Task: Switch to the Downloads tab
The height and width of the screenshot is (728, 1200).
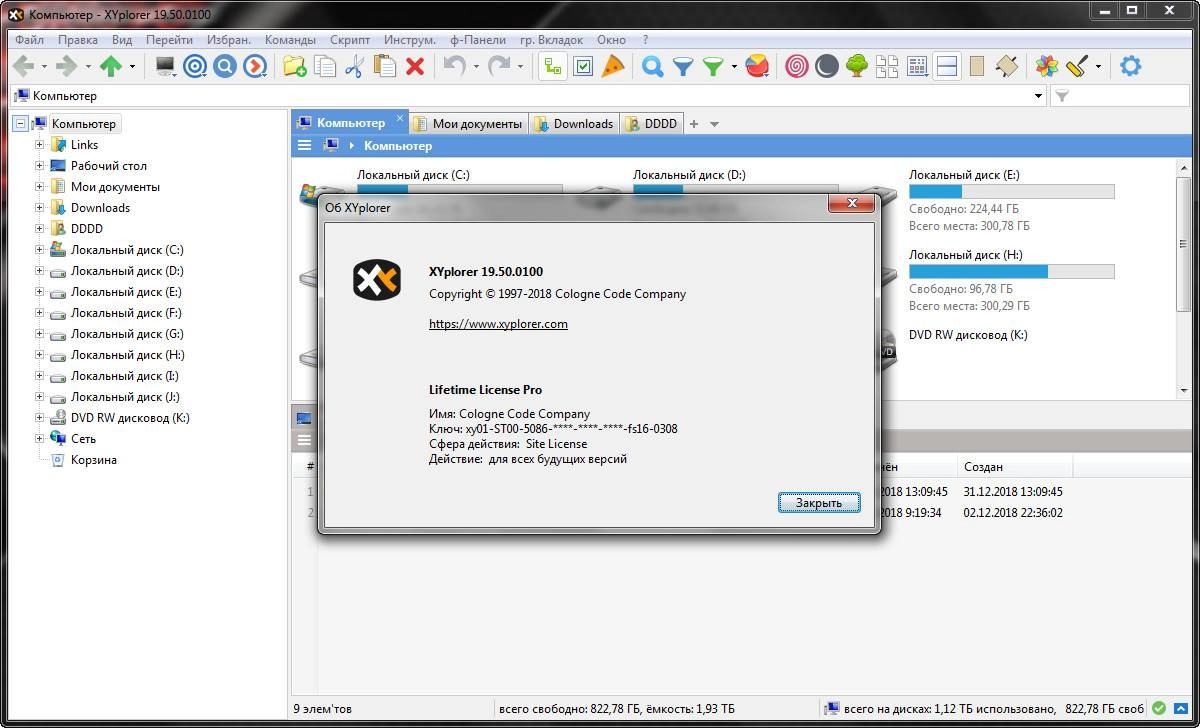Action: coord(573,123)
